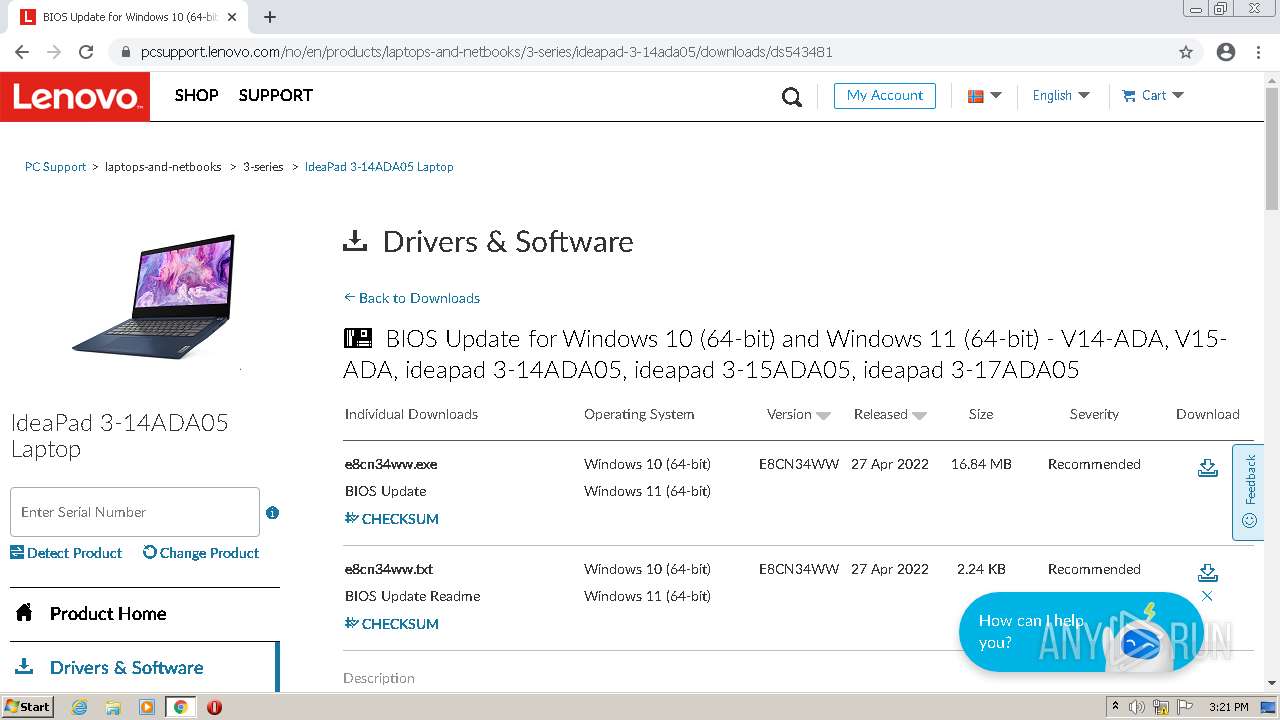Download e8cn34ww.exe BIOS Update file
The width and height of the screenshot is (1280, 720).
point(1208,468)
